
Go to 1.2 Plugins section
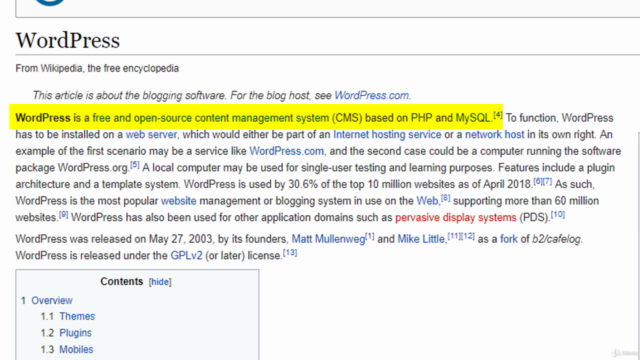(x=75, y=333)
